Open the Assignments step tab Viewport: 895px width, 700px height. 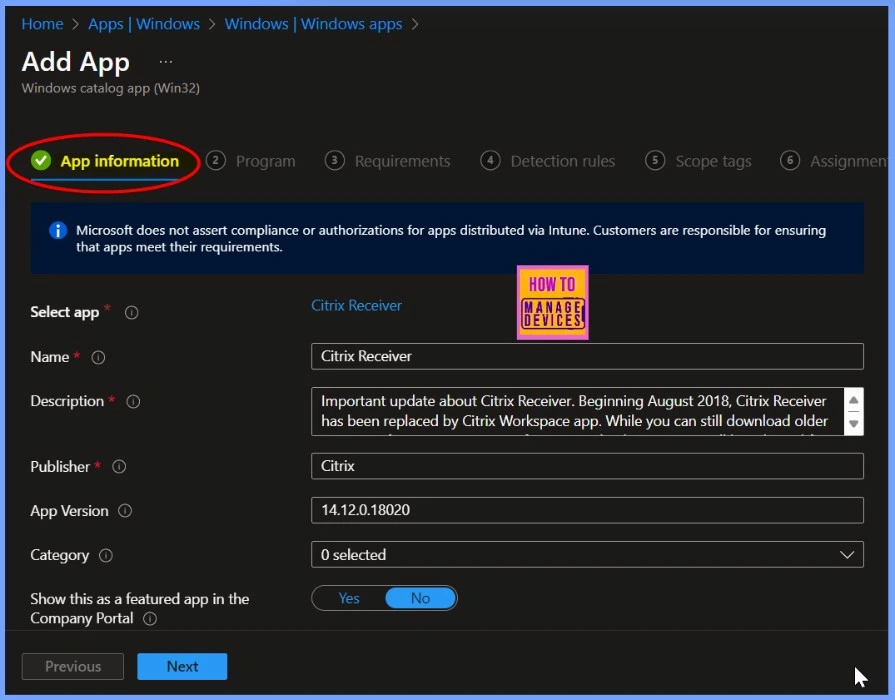(834, 161)
